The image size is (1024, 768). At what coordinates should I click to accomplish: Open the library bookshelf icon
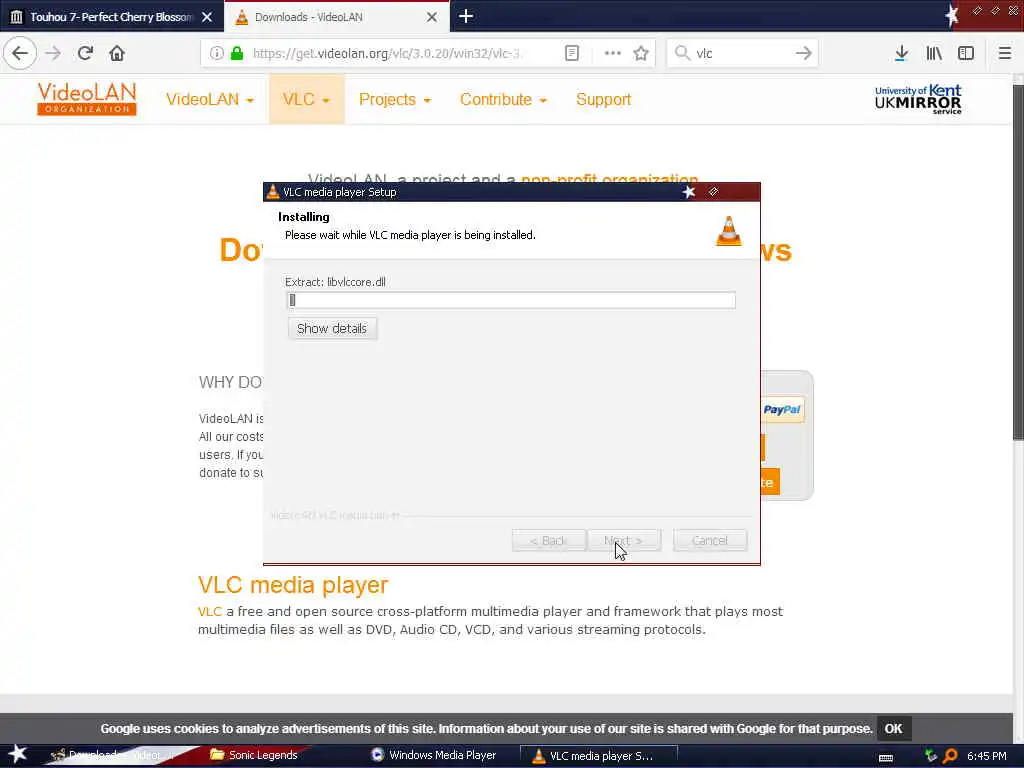coord(934,53)
